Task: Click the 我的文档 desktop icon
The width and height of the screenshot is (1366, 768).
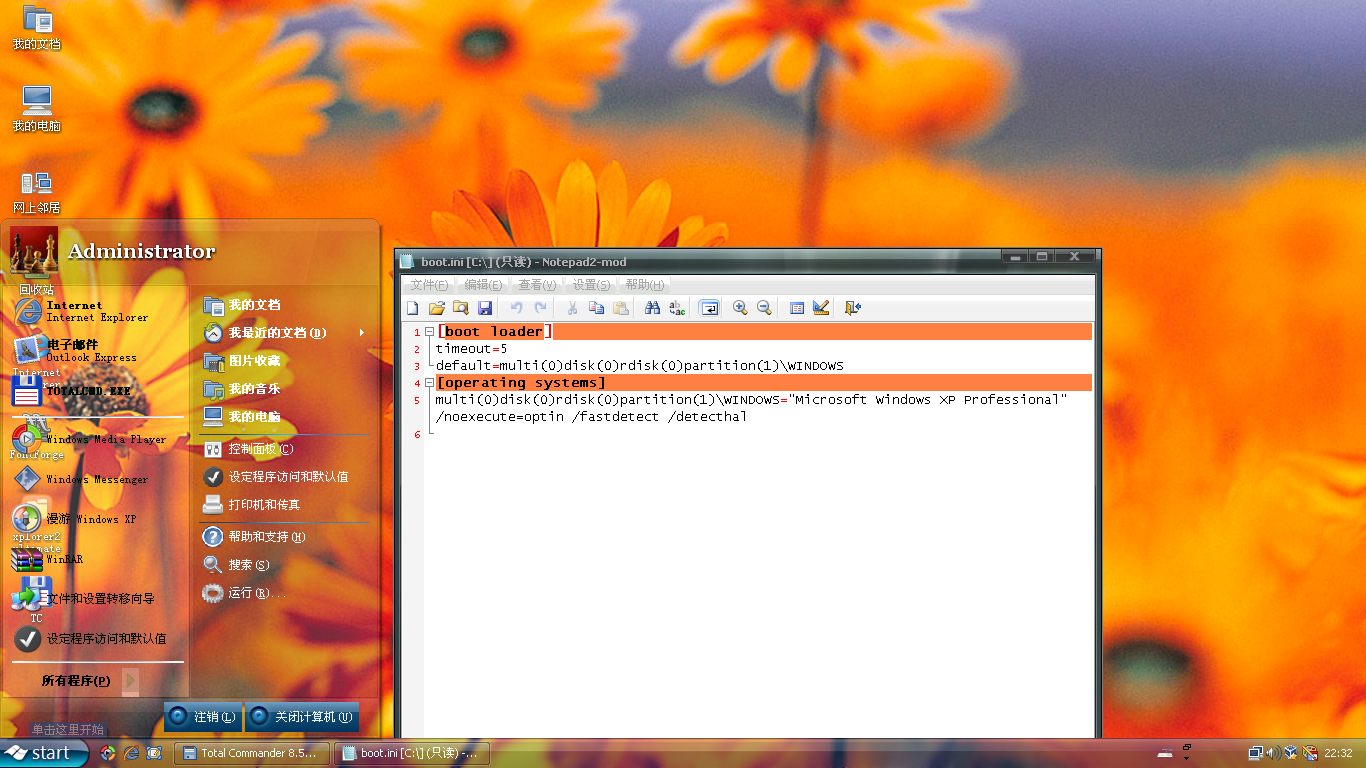Action: [x=37, y=27]
